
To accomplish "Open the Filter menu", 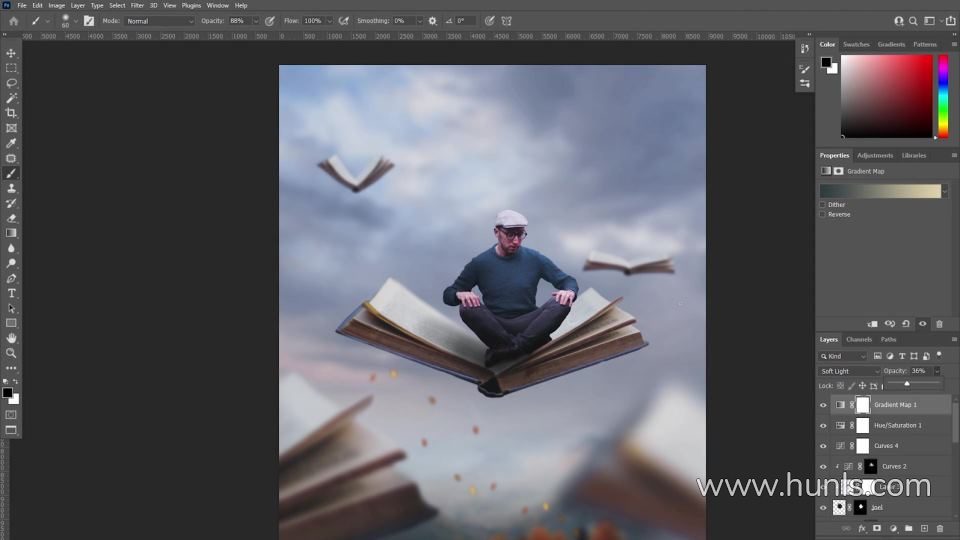I will pyautogui.click(x=137, y=5).
